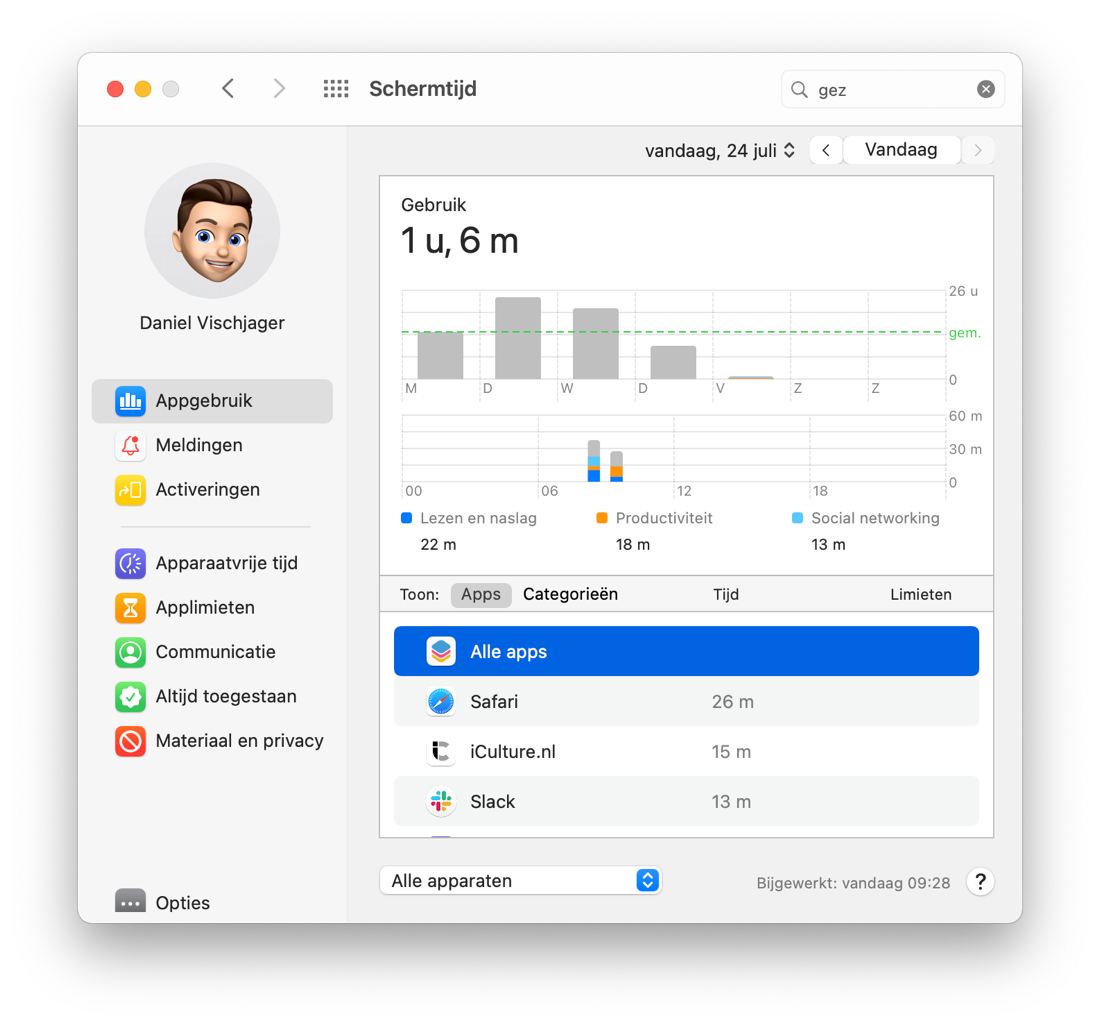Open the Apparaatvrije tijd icon
Image resolution: width=1100 pixels, height=1025 pixels.
click(130, 563)
